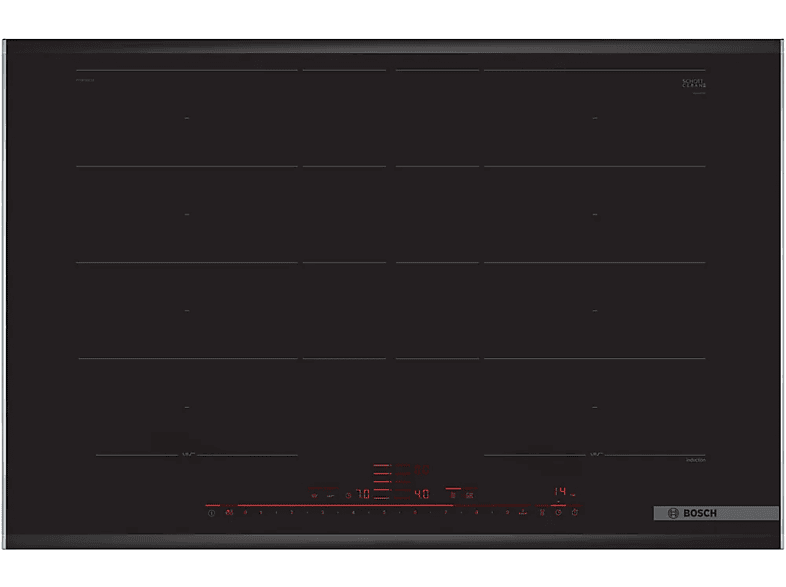The width and height of the screenshot is (786, 587).
Task: Tap the boost icon after level 9
Action: pos(523,513)
